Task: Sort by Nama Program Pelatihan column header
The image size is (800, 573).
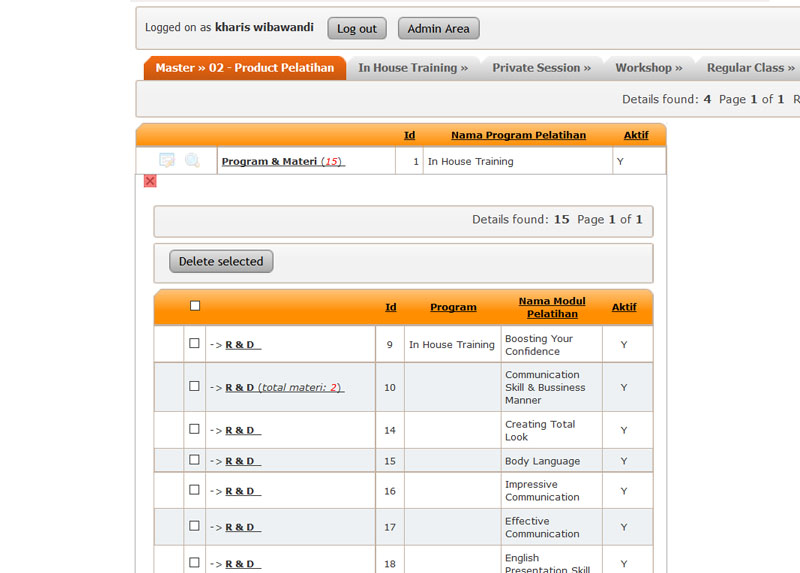Action: coord(518,135)
